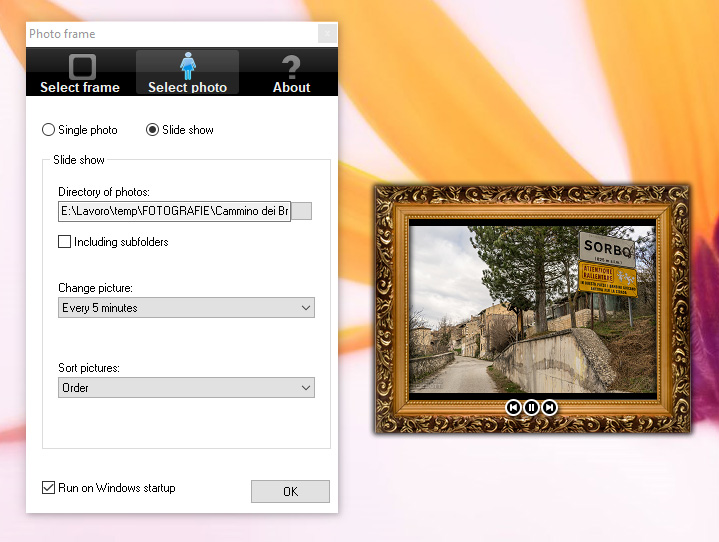Skip to previous photo in the frame
719x542 pixels.
(x=513, y=407)
